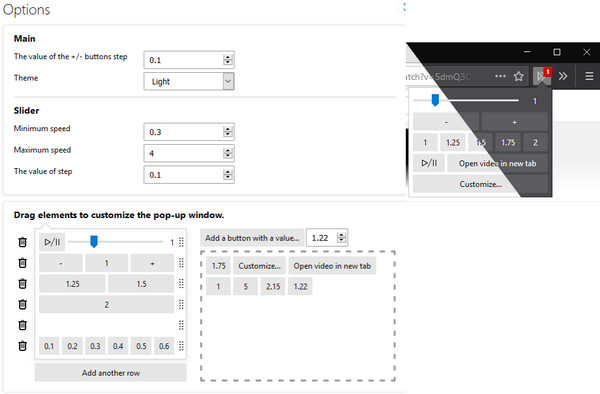Toggle play/pause button in customization row
Viewport: 600px width, 394px height.
tap(52, 242)
